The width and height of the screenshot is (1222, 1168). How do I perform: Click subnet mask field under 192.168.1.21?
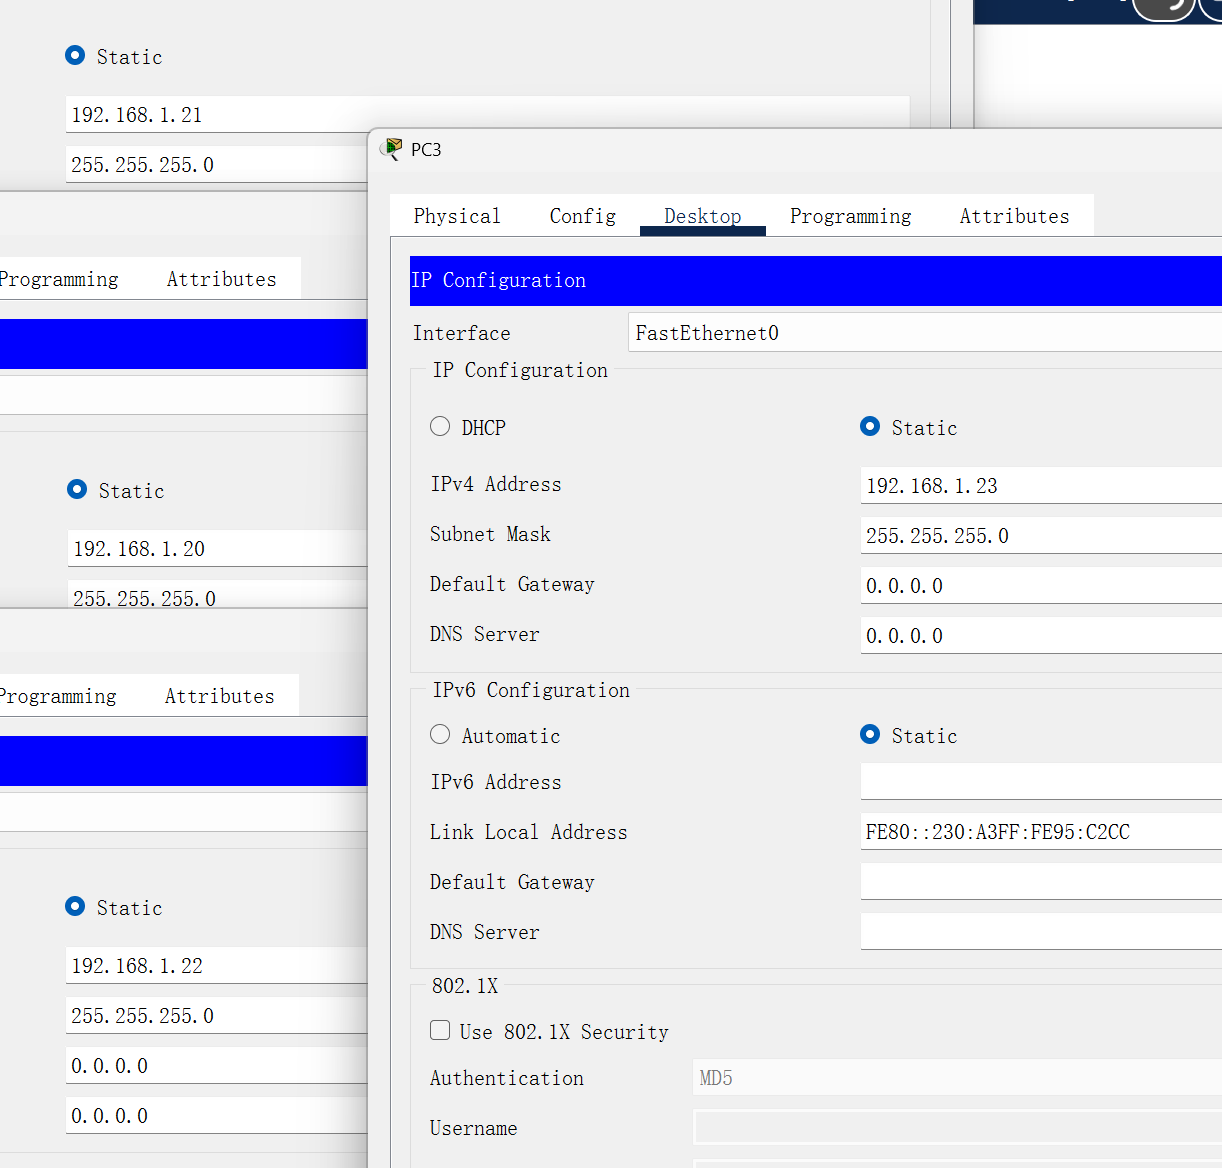pos(217,165)
